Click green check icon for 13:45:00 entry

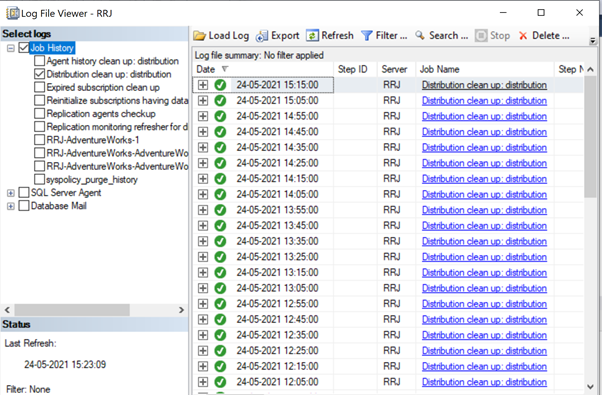pyautogui.click(x=220, y=226)
